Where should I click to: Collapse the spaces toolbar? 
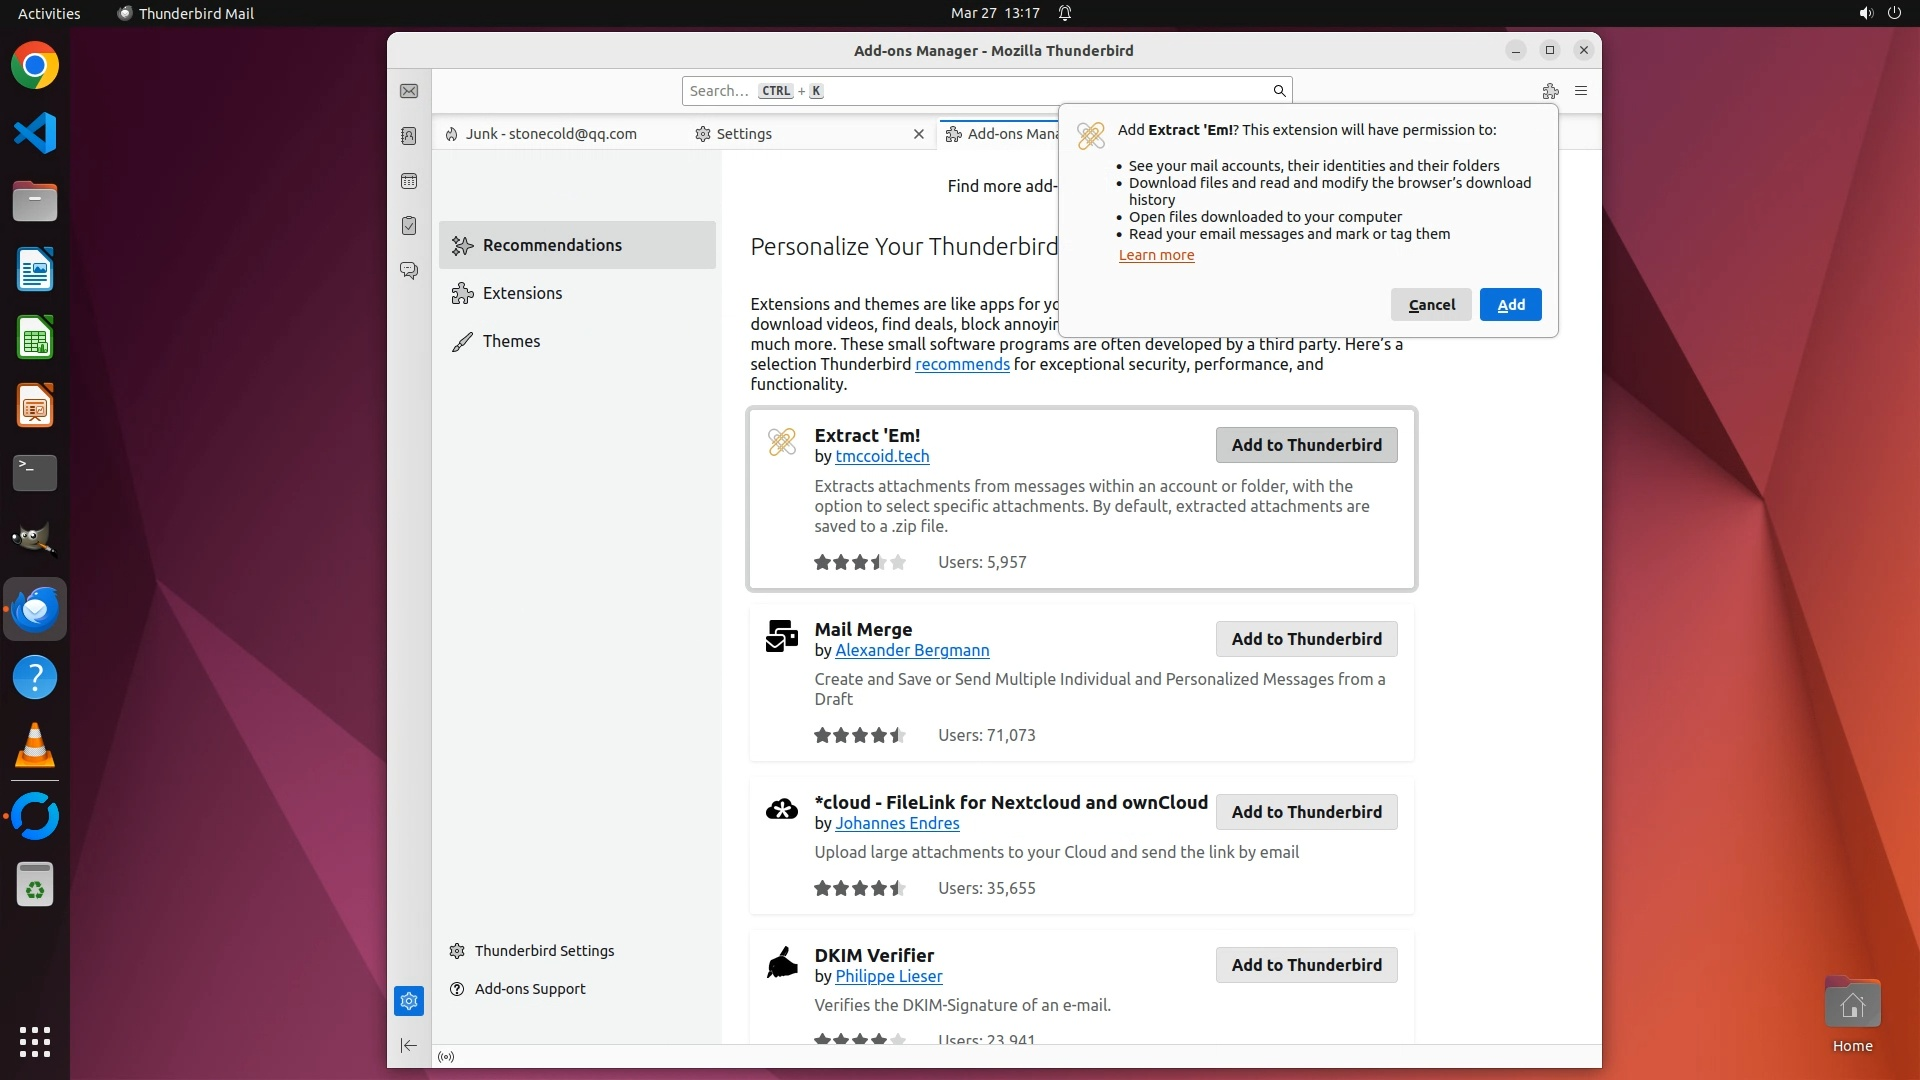tap(409, 1046)
